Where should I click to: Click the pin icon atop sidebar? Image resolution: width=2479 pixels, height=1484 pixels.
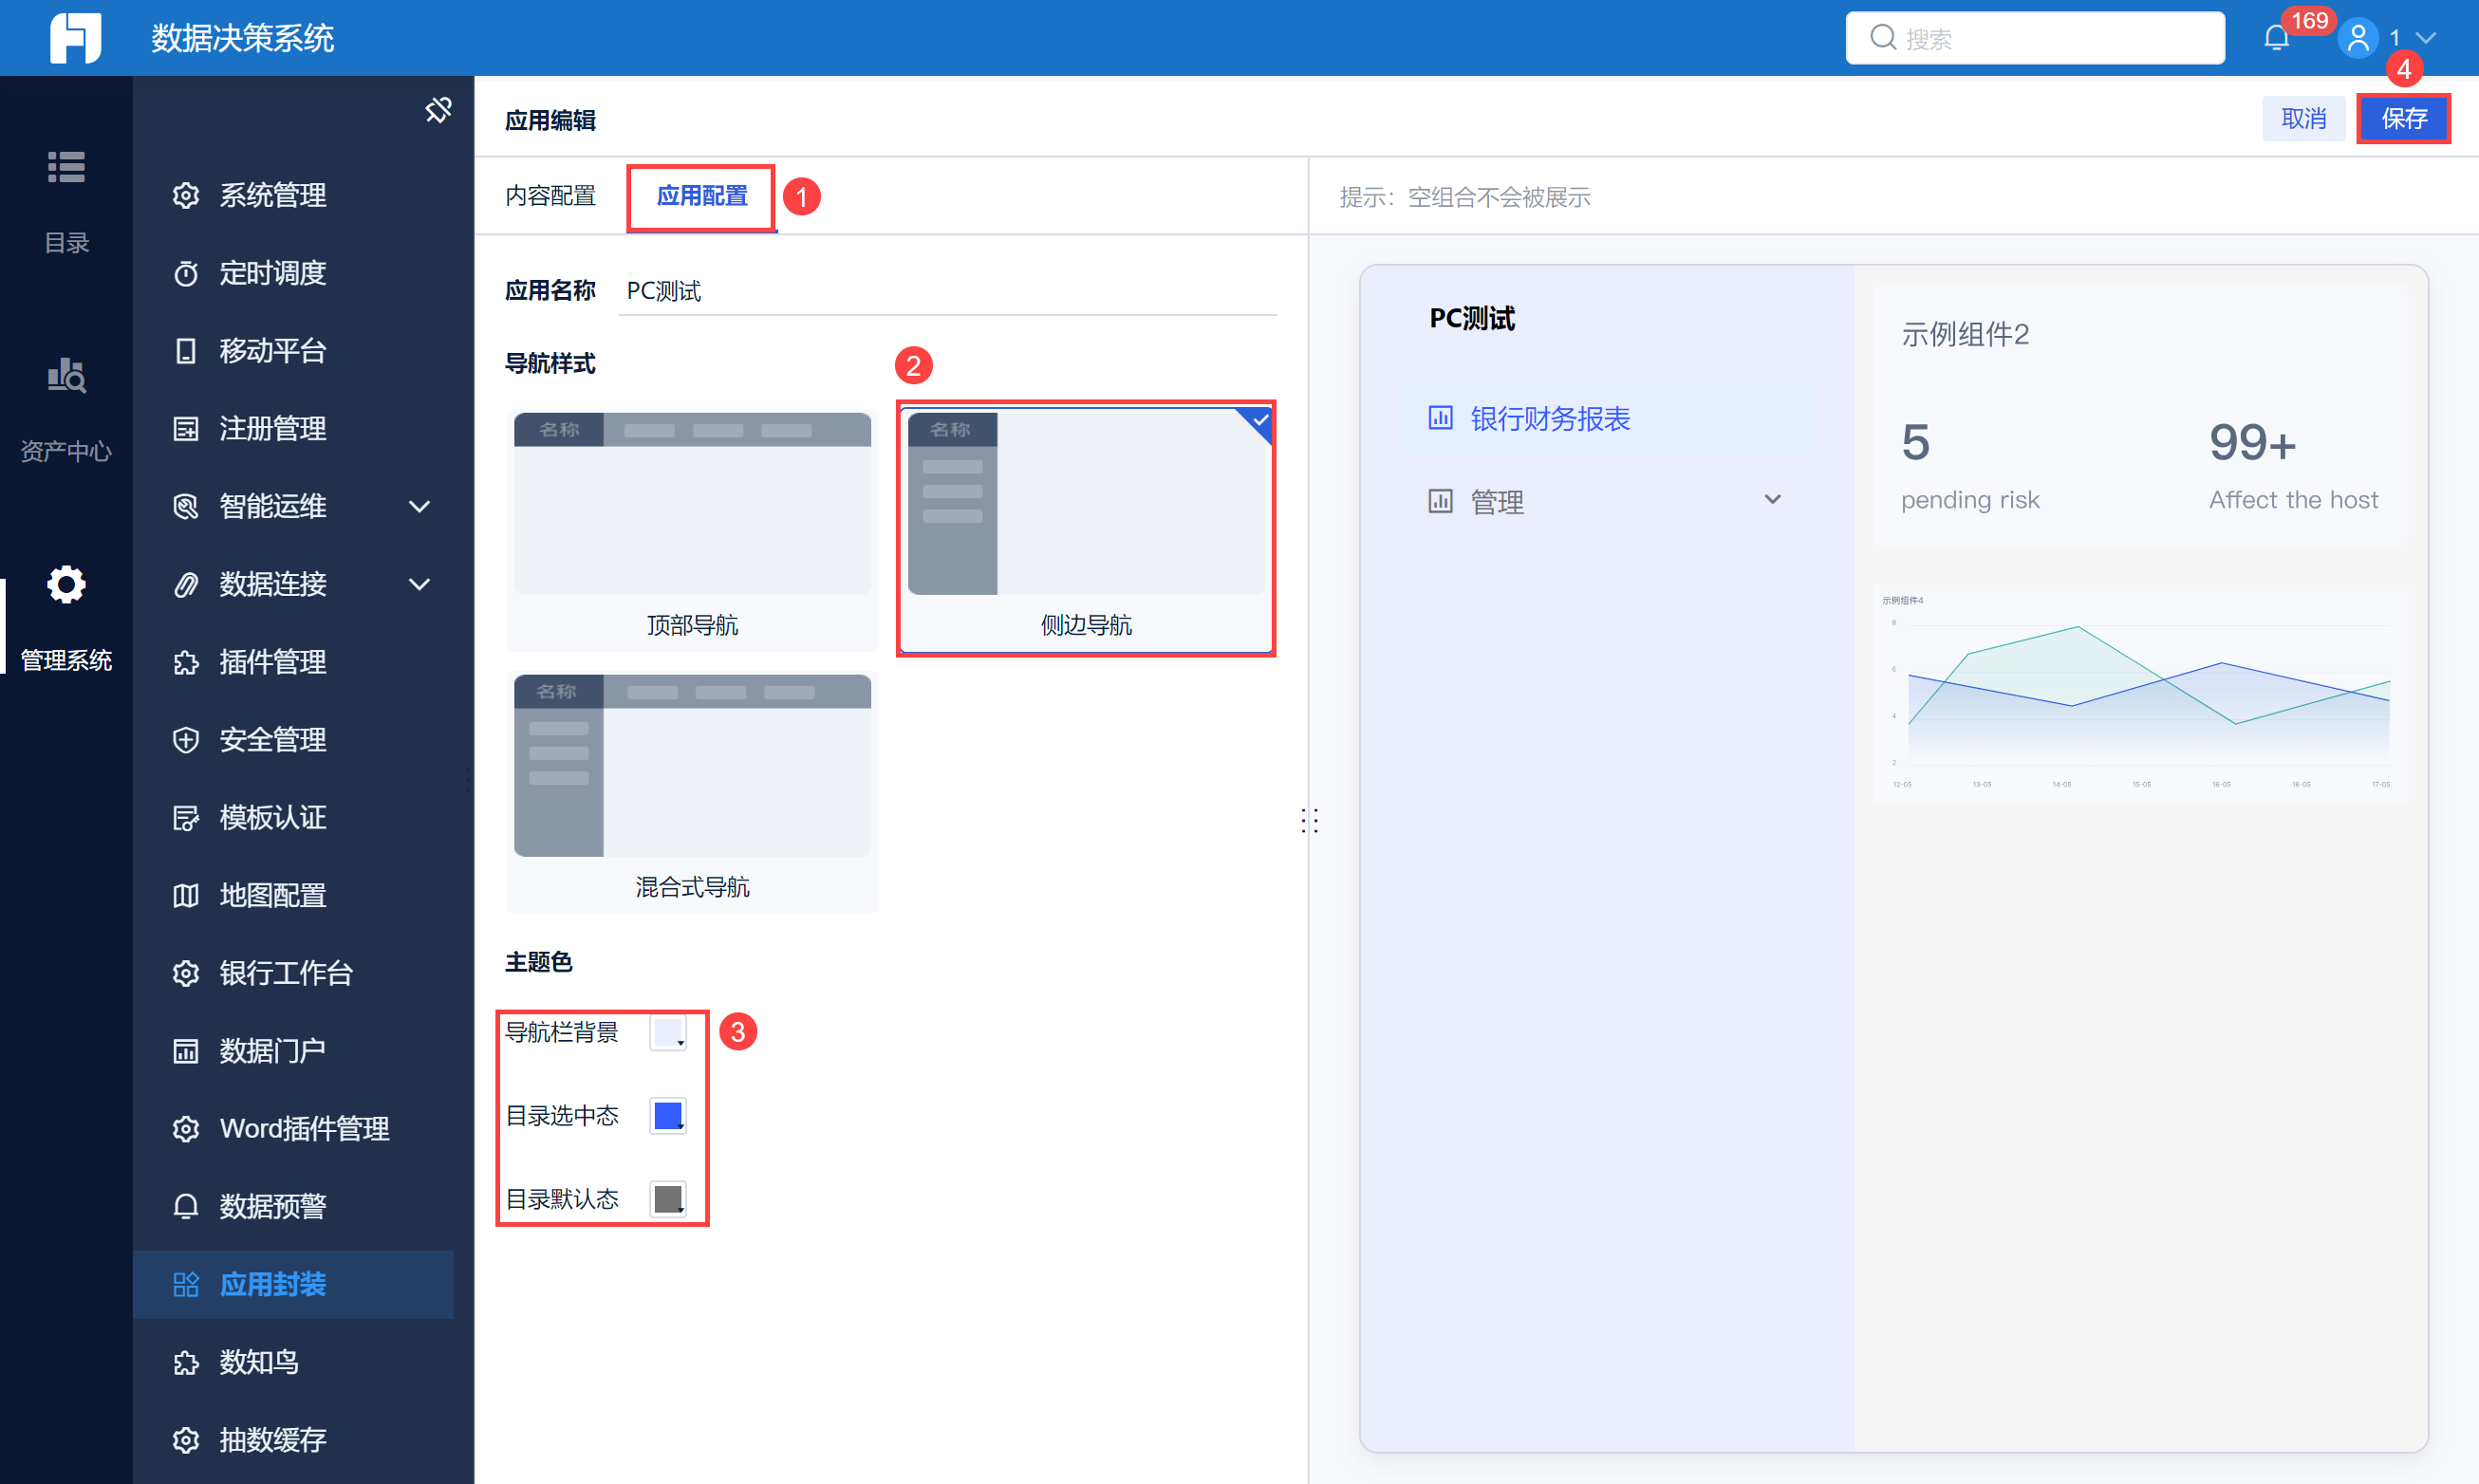point(438,110)
